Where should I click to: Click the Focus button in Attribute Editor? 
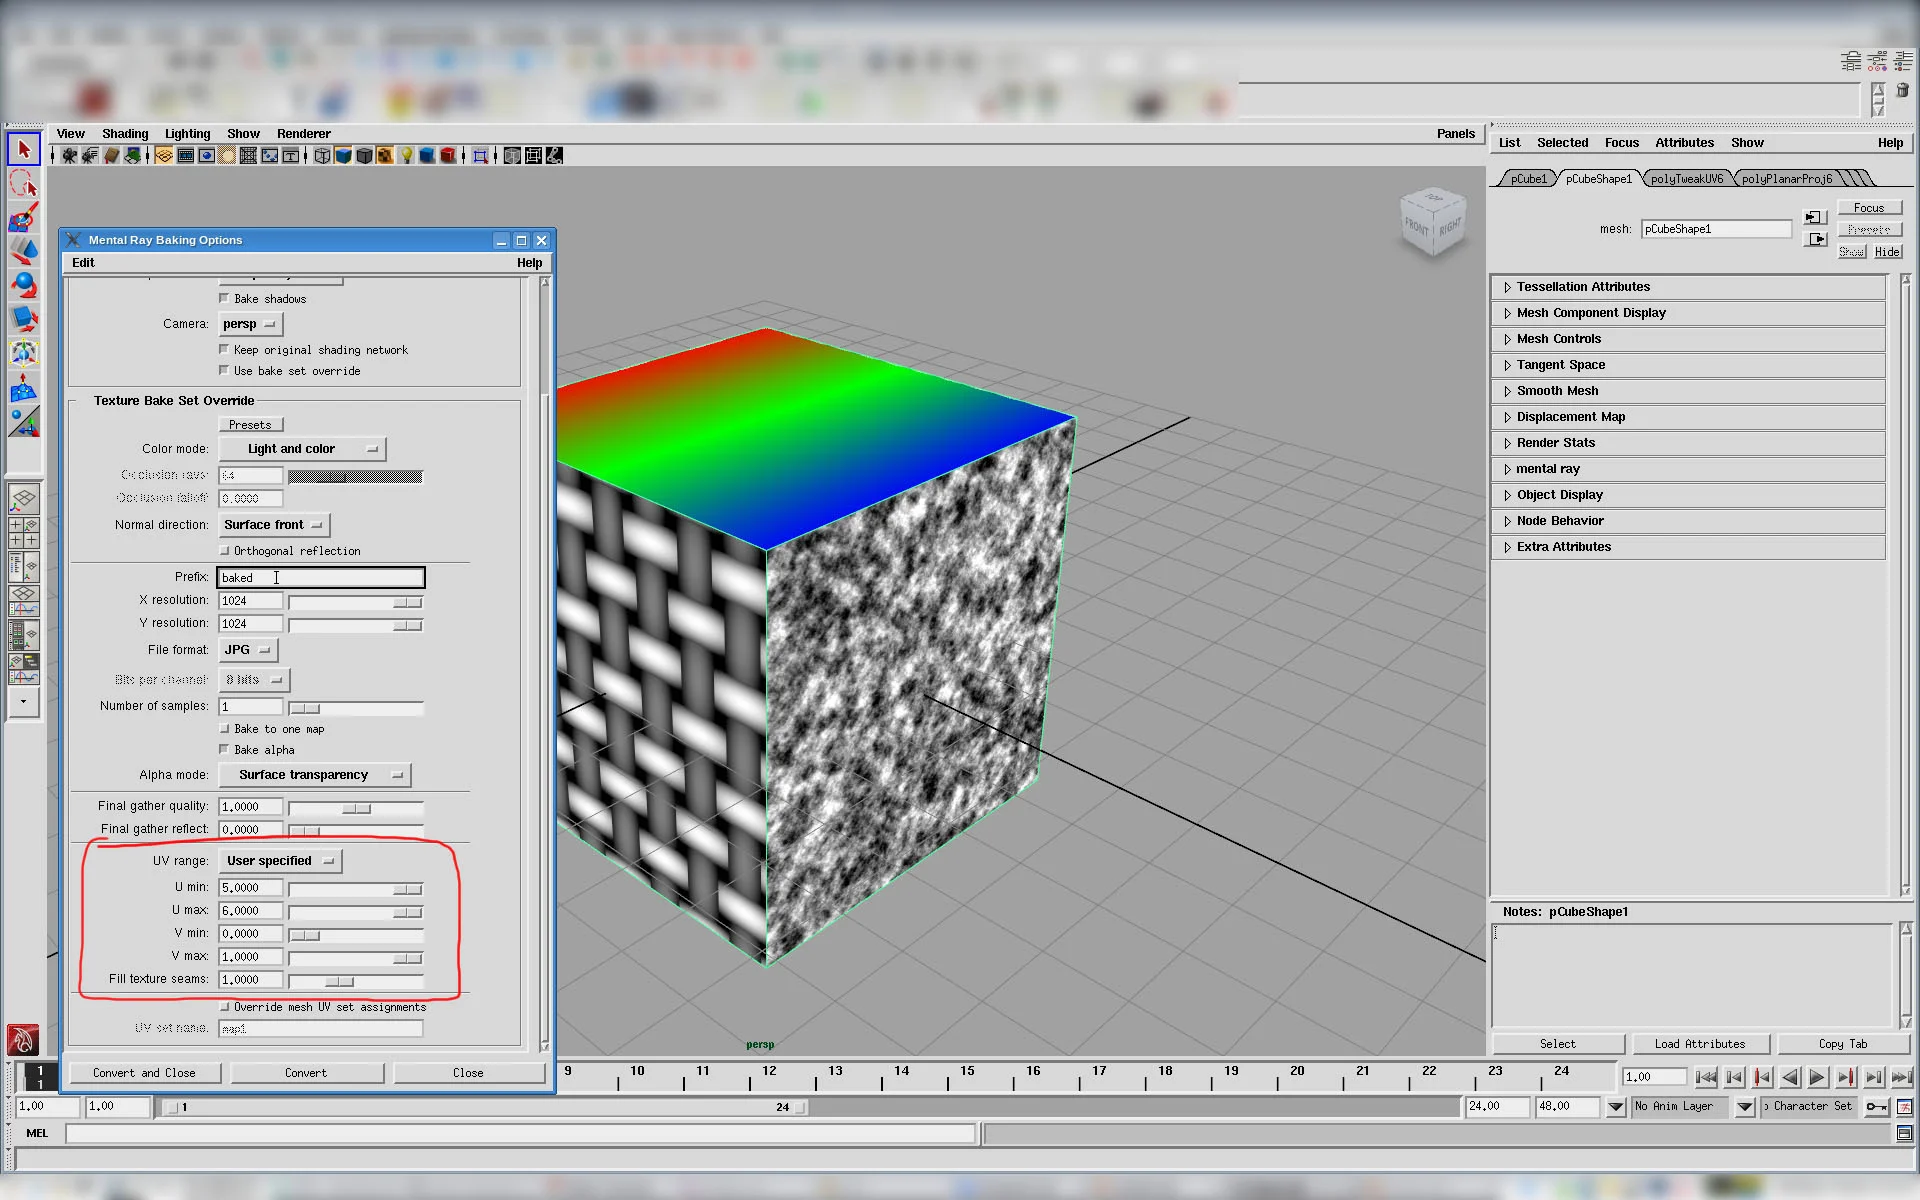pyautogui.click(x=1869, y=208)
